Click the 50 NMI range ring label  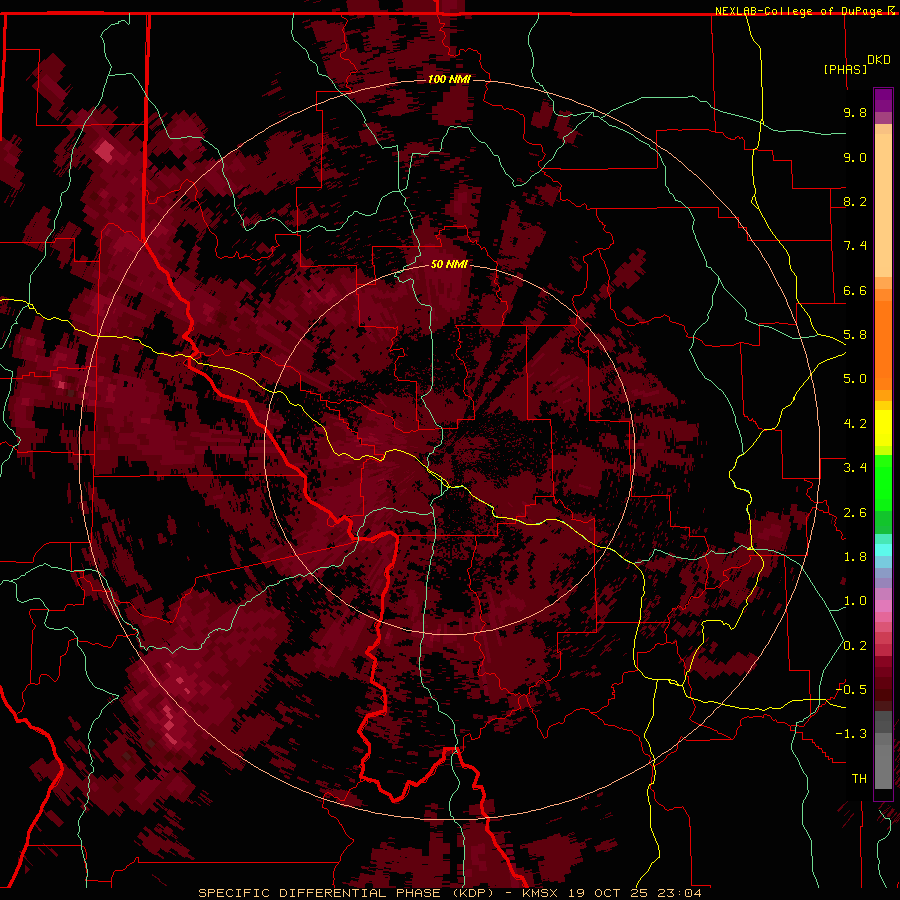pos(449,264)
